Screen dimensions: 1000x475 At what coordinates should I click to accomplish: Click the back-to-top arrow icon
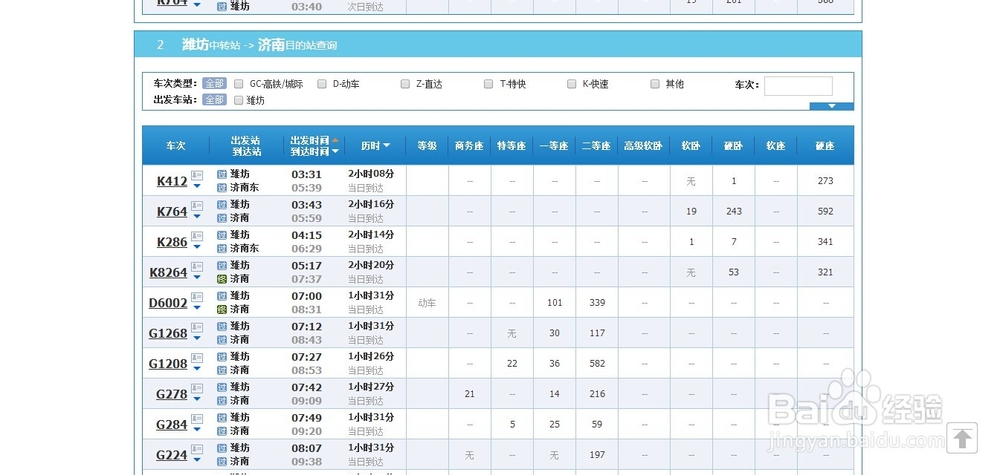[x=962, y=438]
